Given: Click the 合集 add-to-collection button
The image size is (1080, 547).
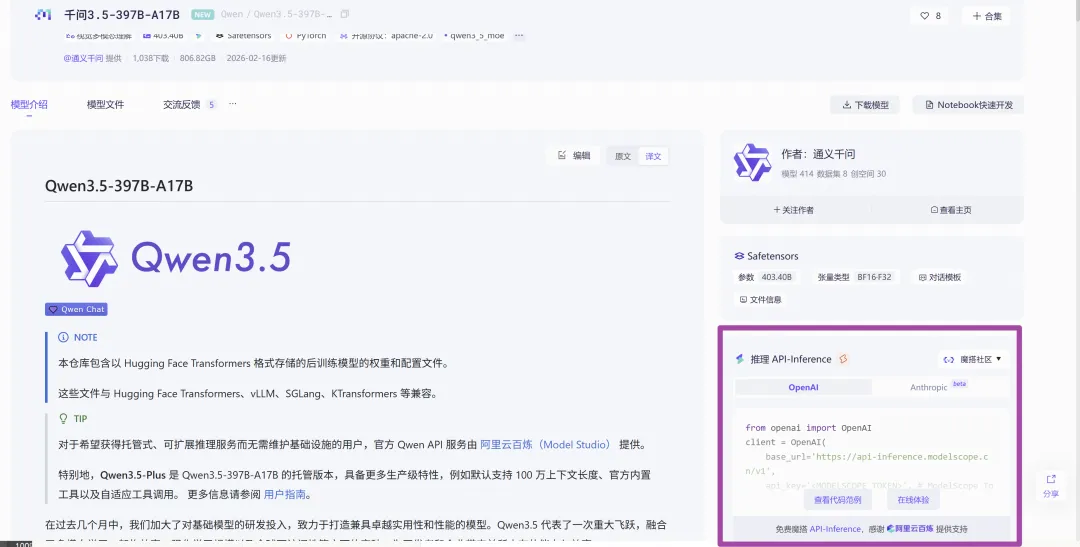Looking at the screenshot, I should [986, 16].
